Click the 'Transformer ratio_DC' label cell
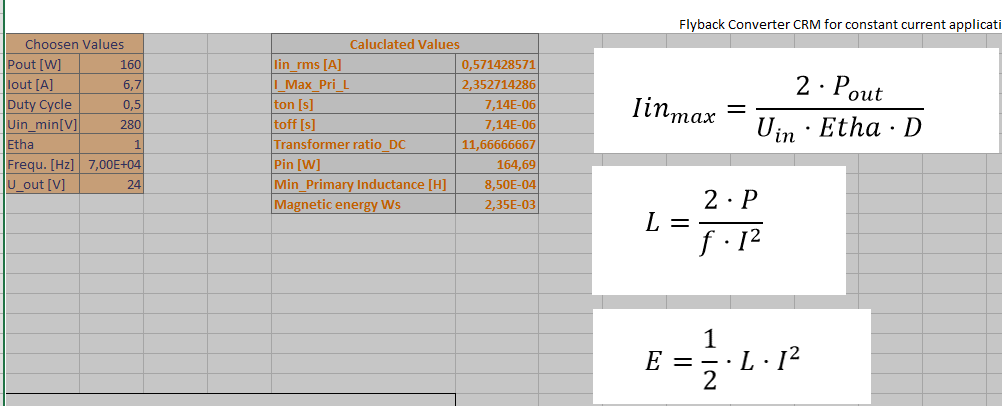The width and height of the screenshot is (1002, 406). pos(364,144)
